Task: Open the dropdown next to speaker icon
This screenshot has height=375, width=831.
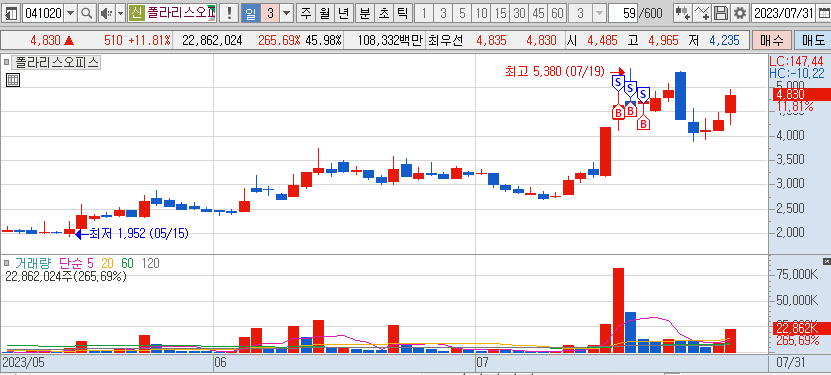Action: (x=120, y=13)
